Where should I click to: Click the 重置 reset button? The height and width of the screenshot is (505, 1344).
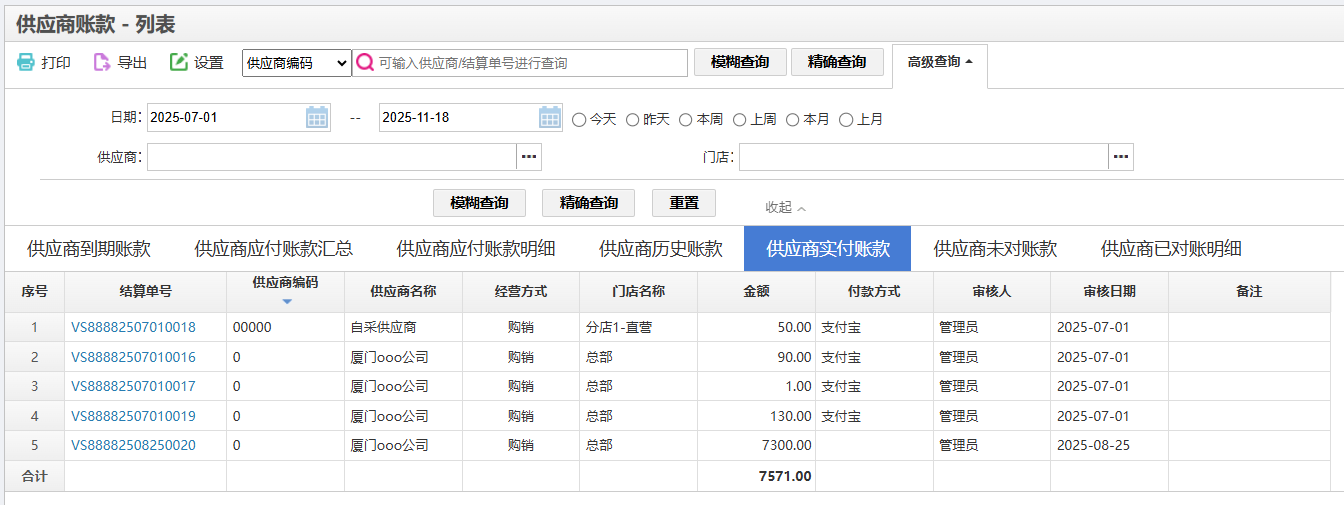coord(684,203)
